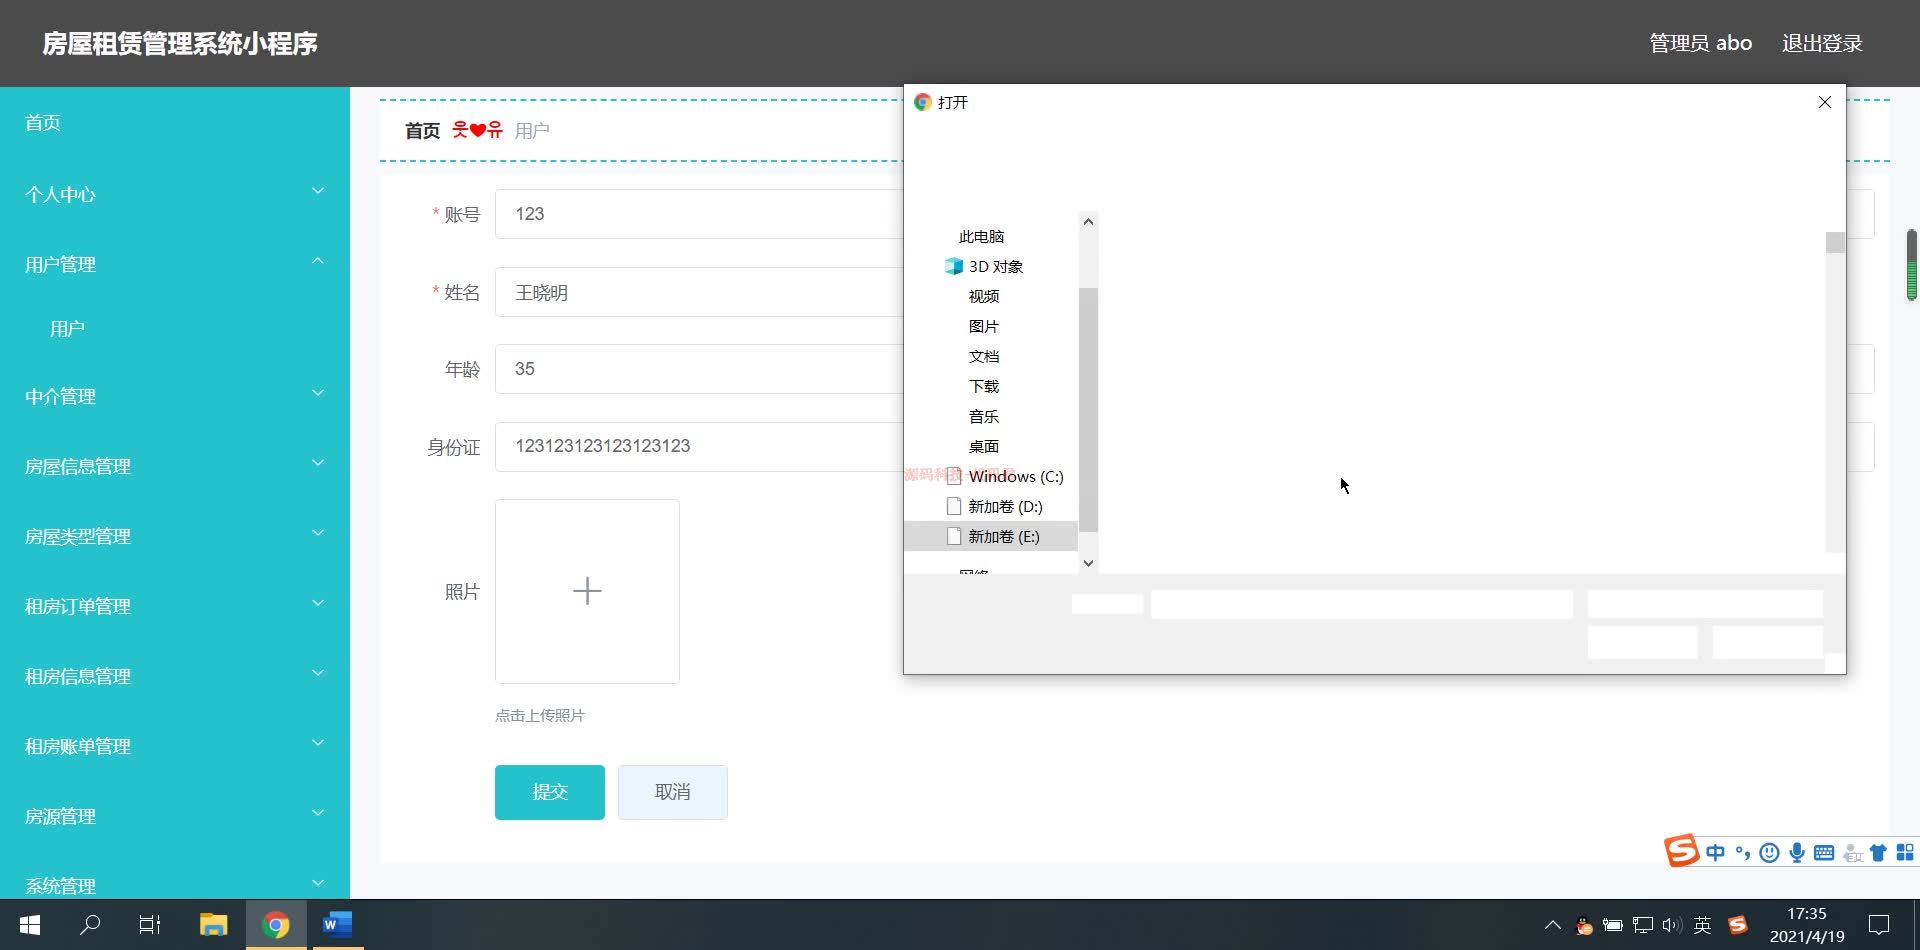Image resolution: width=1920 pixels, height=950 pixels.
Task: Toggle Chinese input mode 中 icon
Action: (x=1716, y=852)
